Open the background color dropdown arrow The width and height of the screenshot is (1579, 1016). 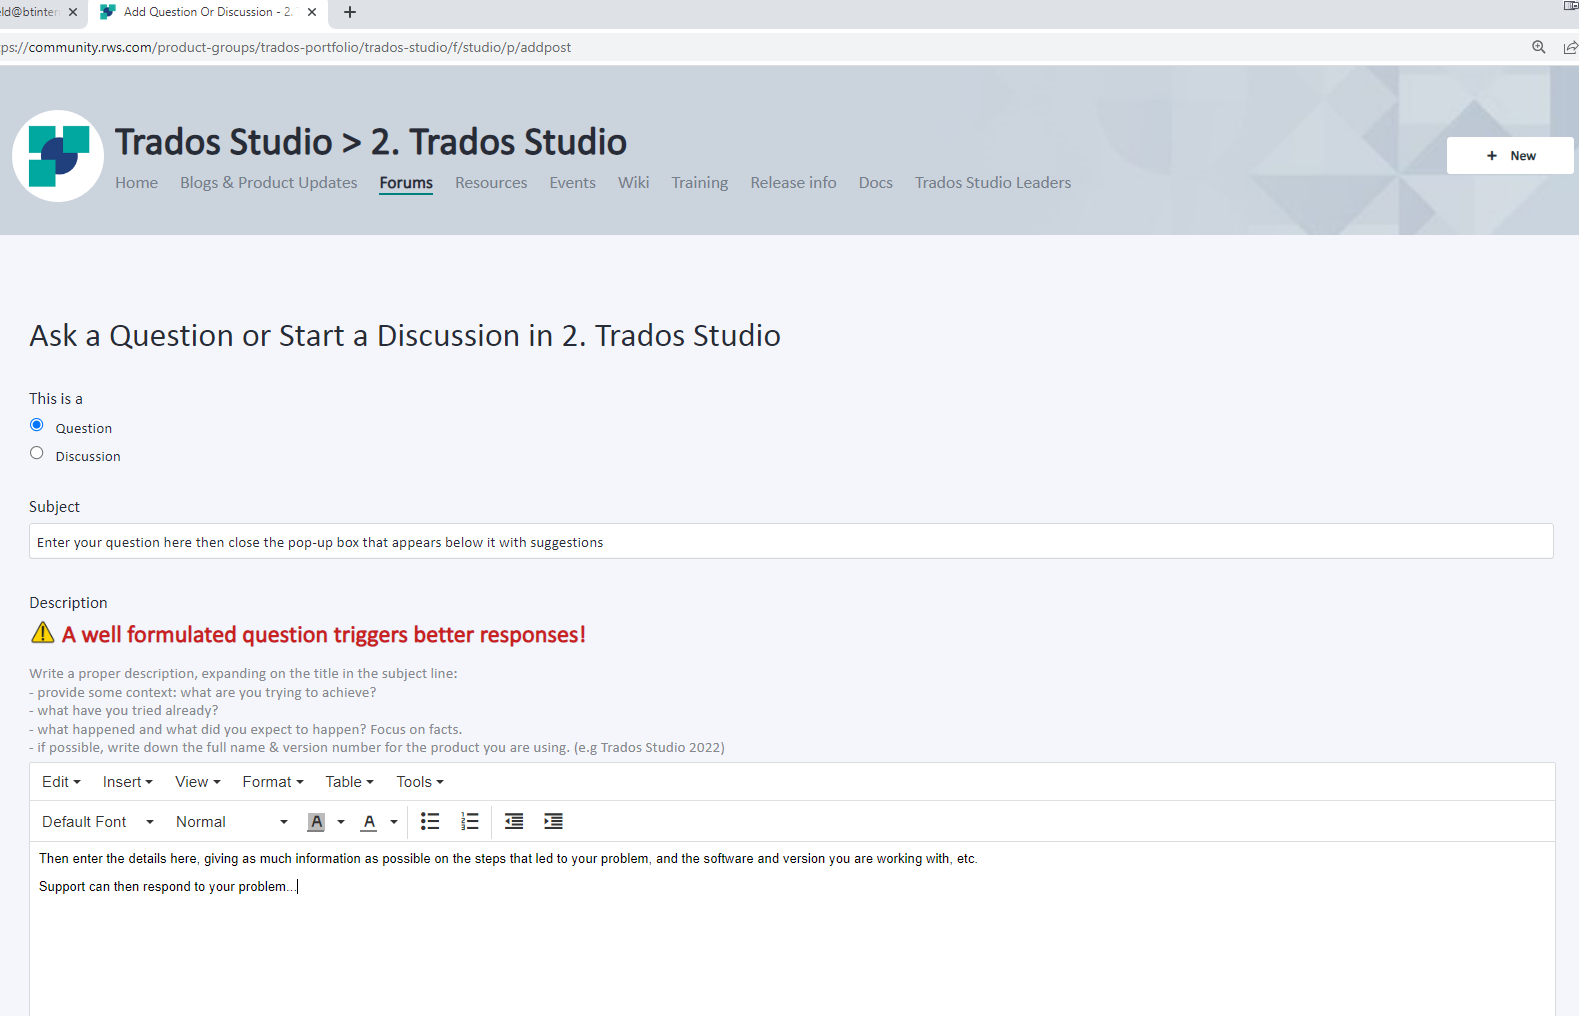pos(341,822)
